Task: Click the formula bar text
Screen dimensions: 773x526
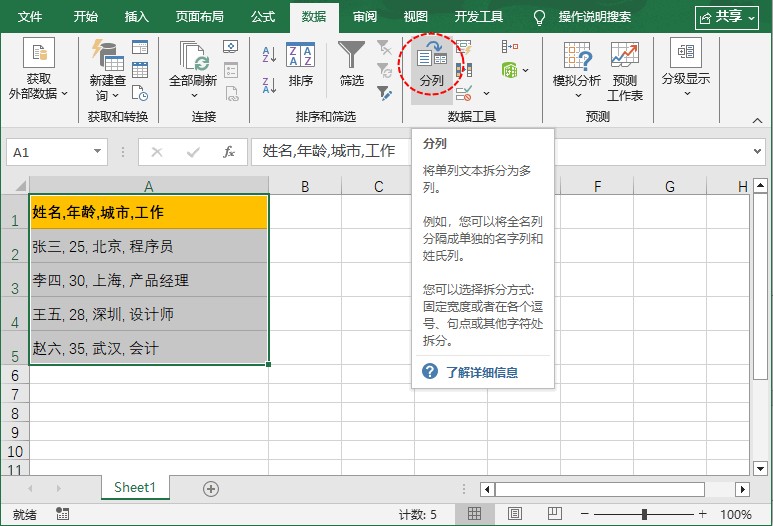Action: click(x=328, y=151)
